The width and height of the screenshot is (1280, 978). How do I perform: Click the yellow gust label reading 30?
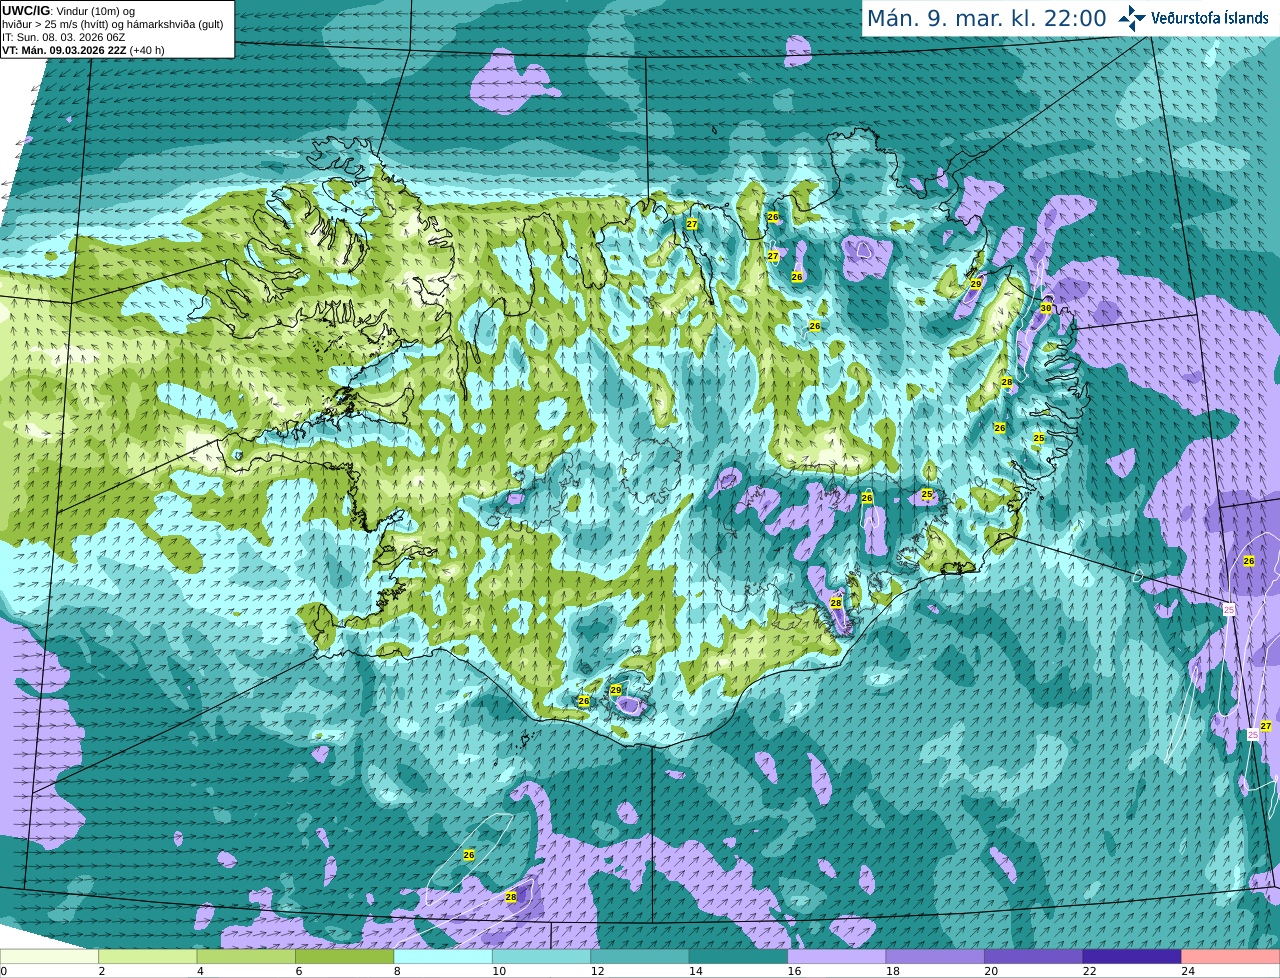(x=1046, y=308)
